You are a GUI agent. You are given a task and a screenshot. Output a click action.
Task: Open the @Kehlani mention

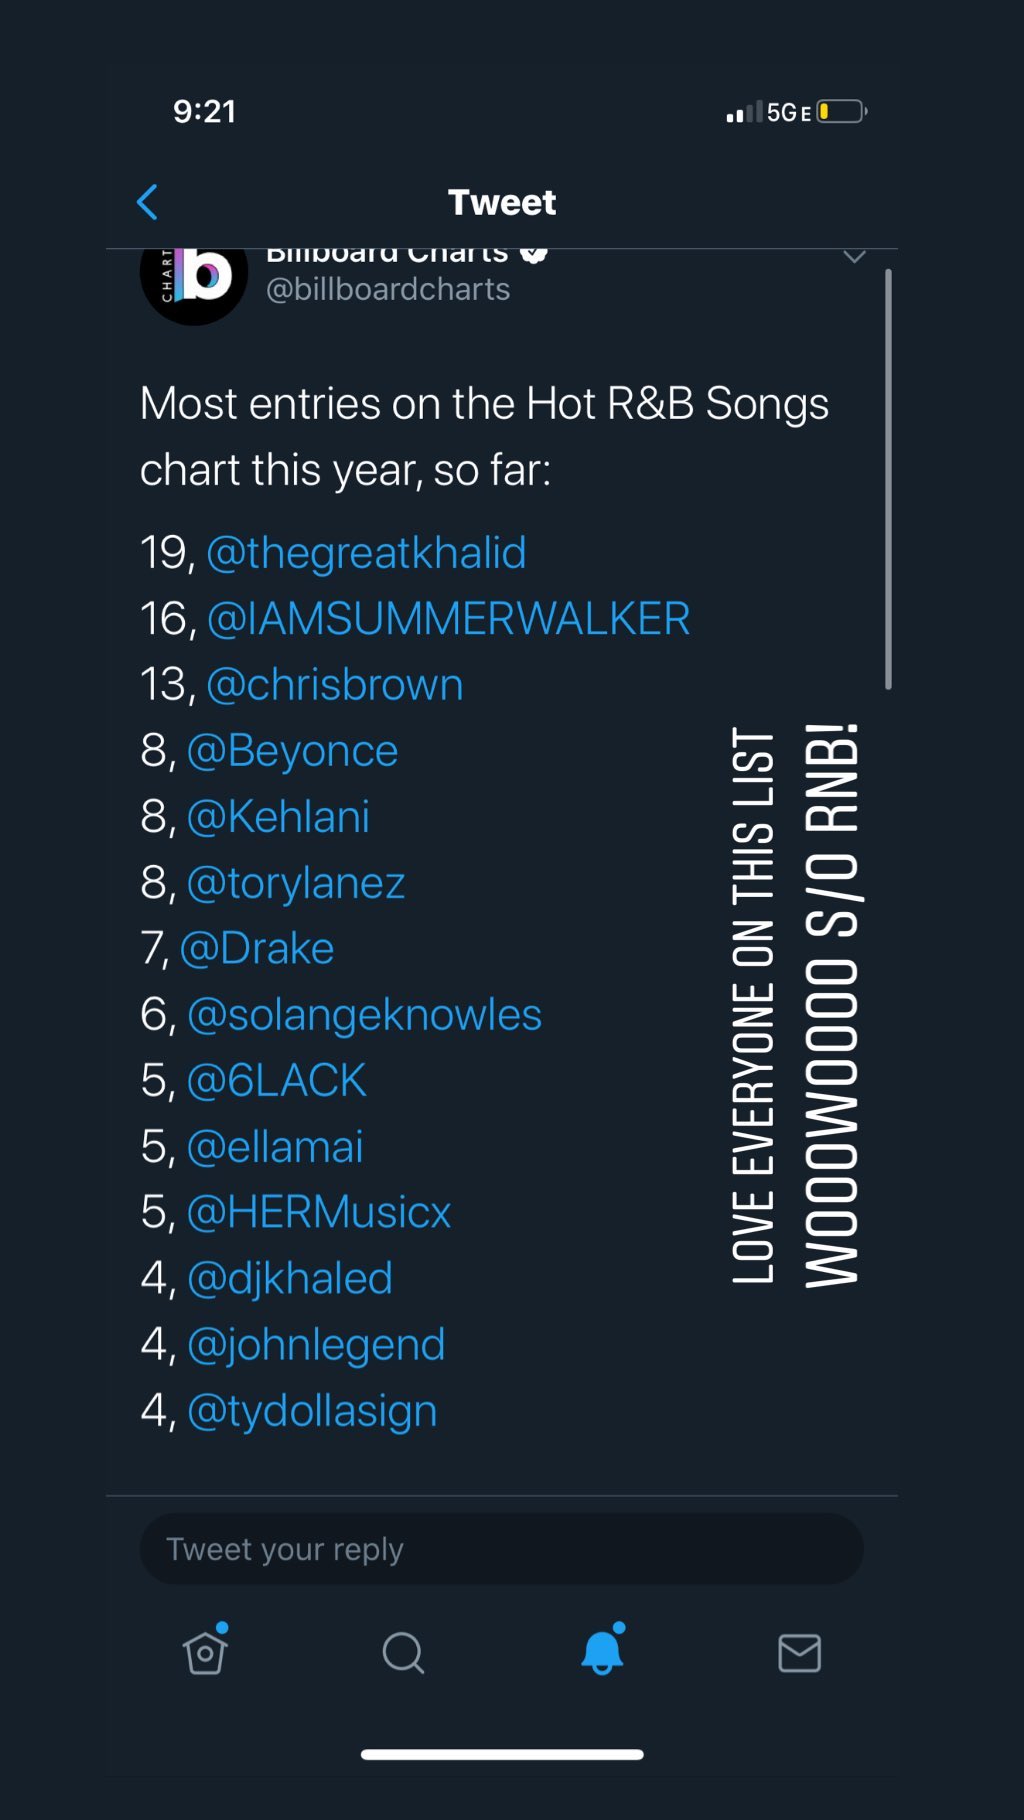(x=279, y=817)
